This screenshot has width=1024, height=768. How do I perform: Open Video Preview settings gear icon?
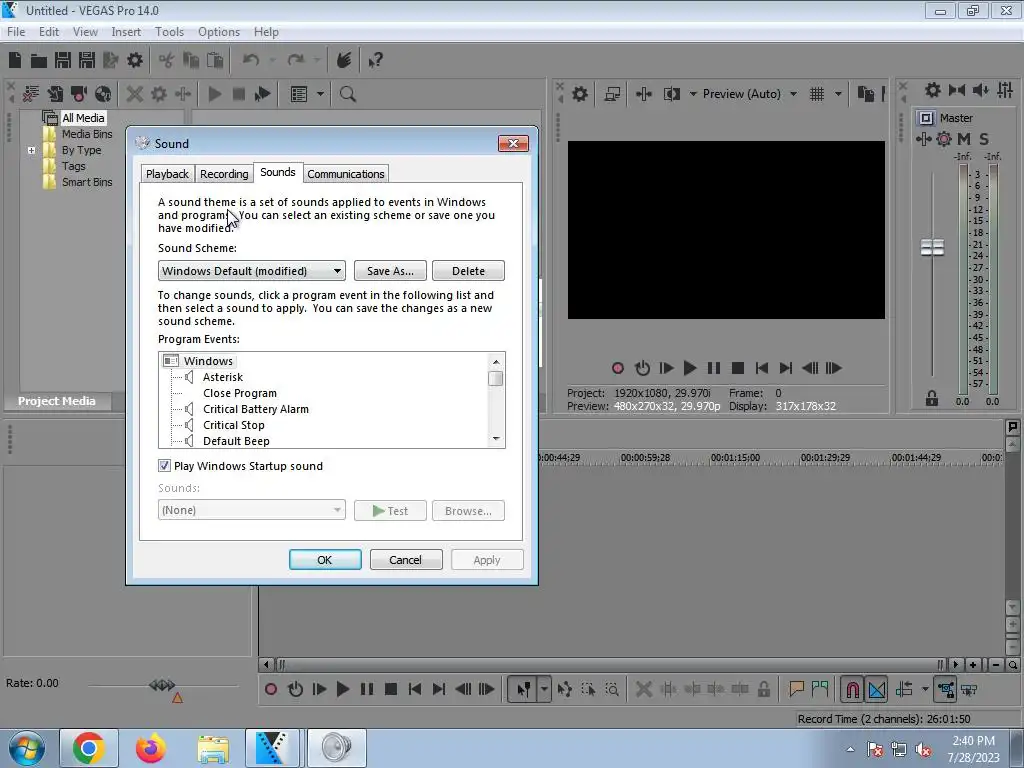tap(580, 94)
